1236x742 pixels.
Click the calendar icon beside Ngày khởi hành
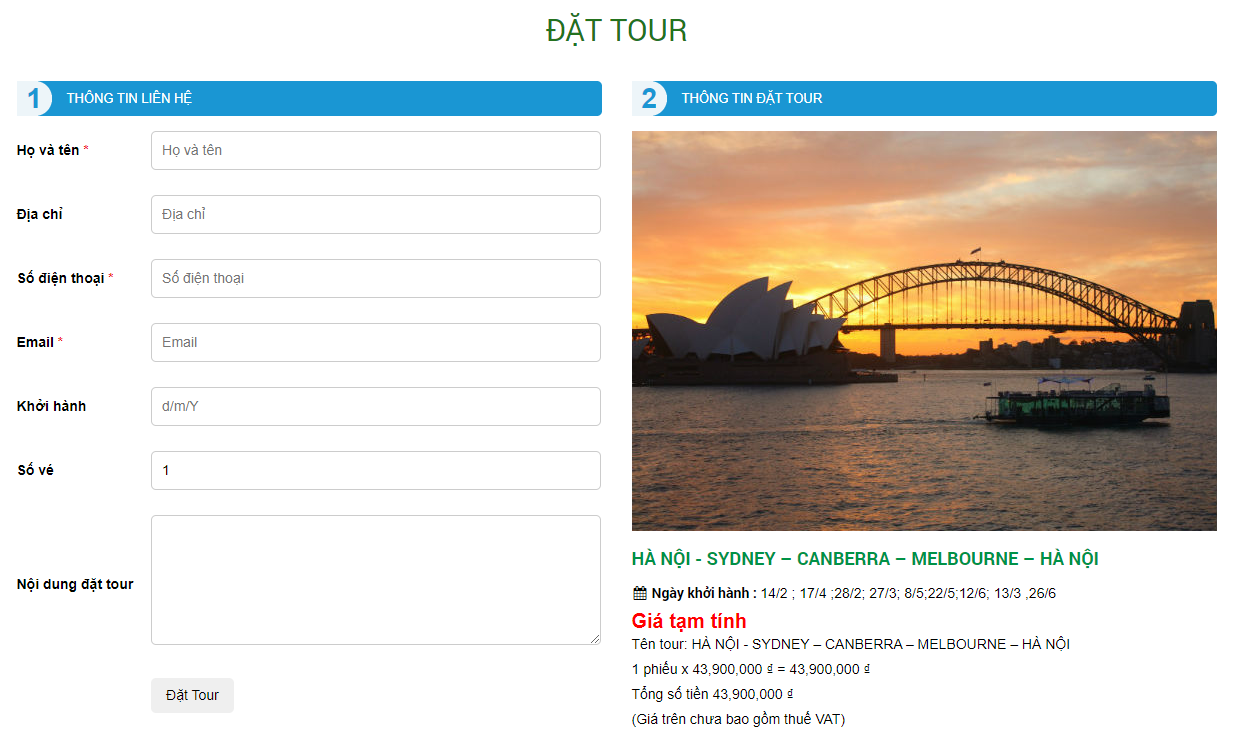[x=640, y=593]
